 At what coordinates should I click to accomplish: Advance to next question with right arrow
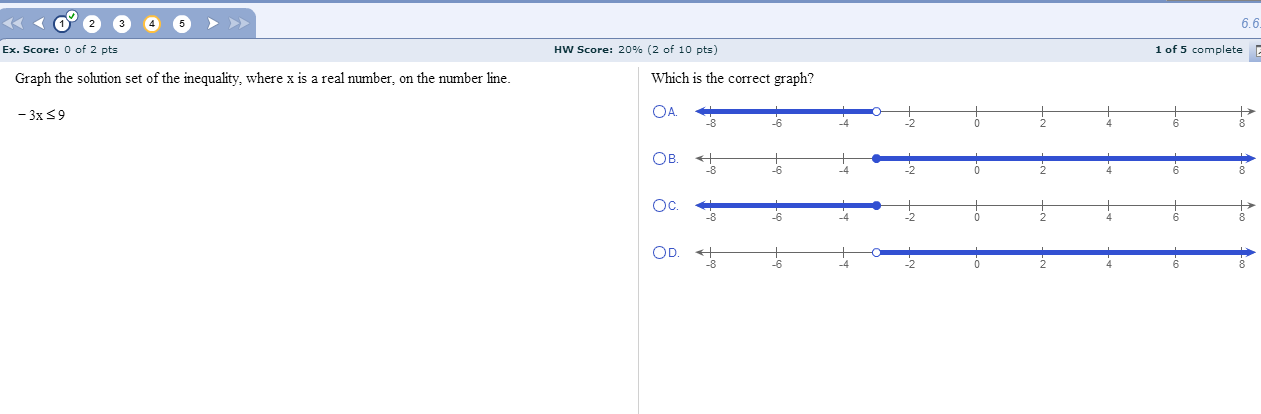click(211, 22)
